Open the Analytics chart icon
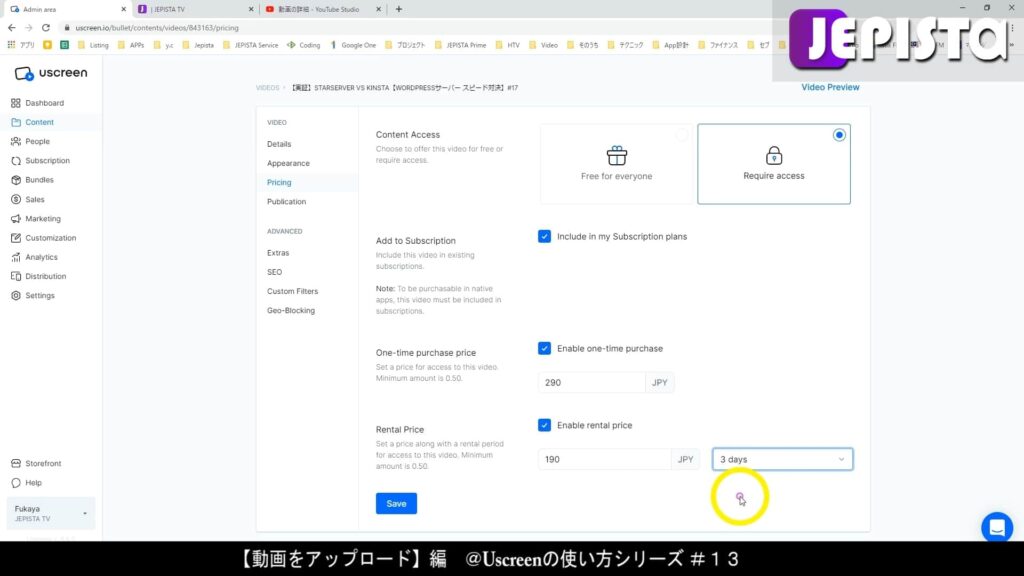 click(x=16, y=257)
